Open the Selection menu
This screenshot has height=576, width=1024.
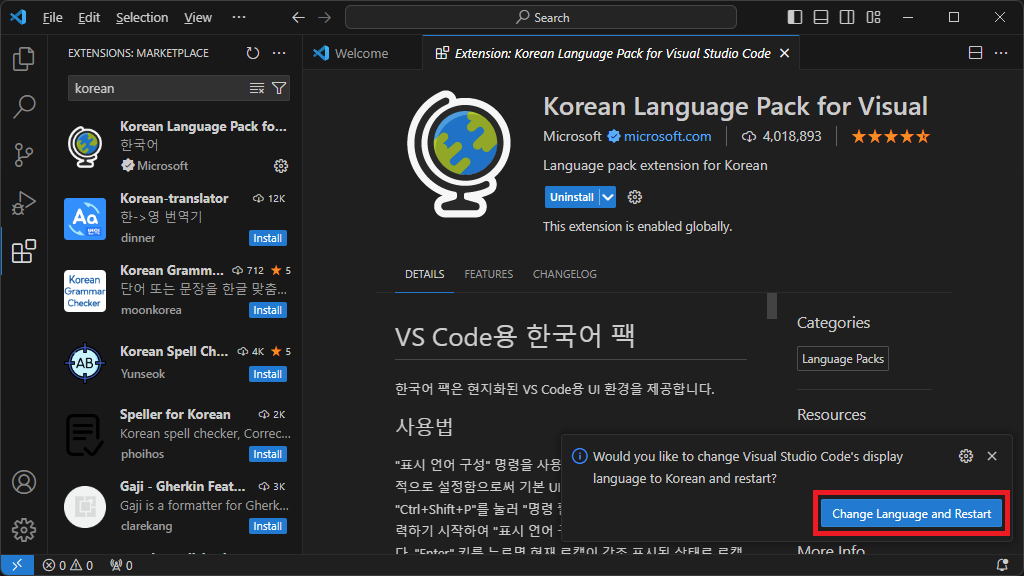(x=142, y=18)
